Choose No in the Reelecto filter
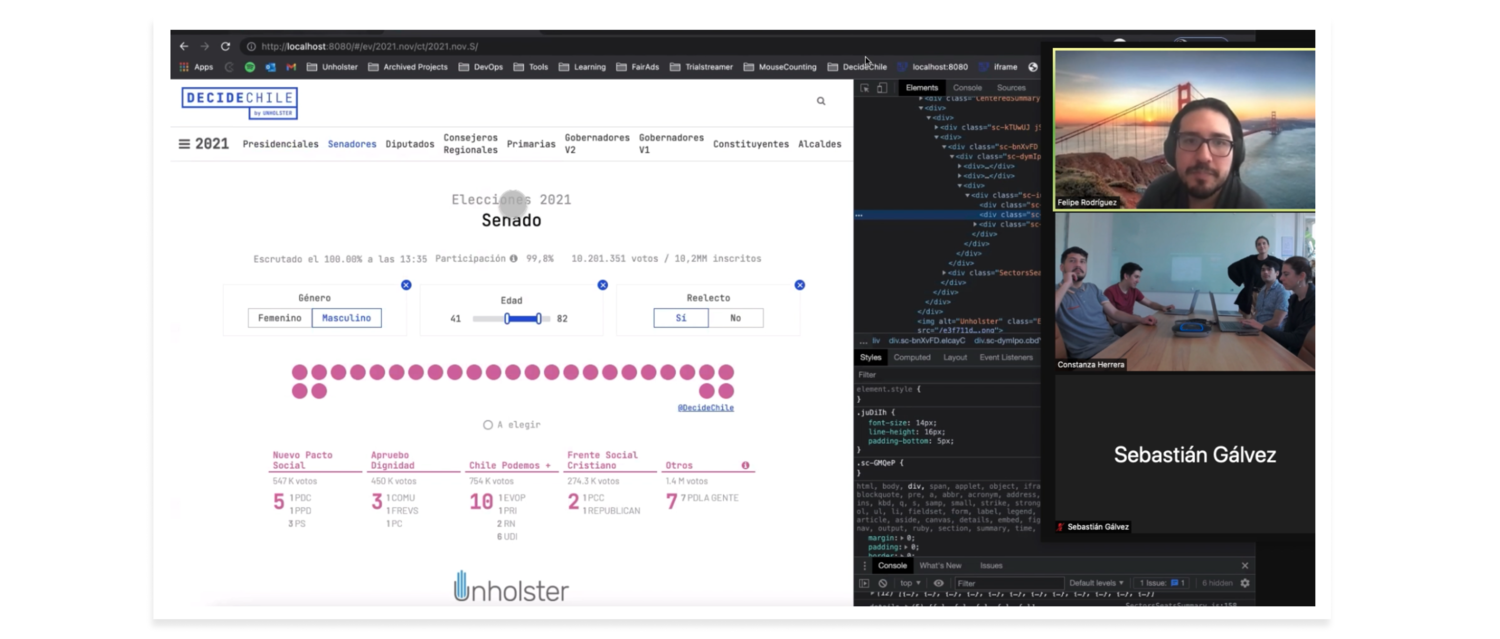Screen dimensions: 1500x639 736,318
